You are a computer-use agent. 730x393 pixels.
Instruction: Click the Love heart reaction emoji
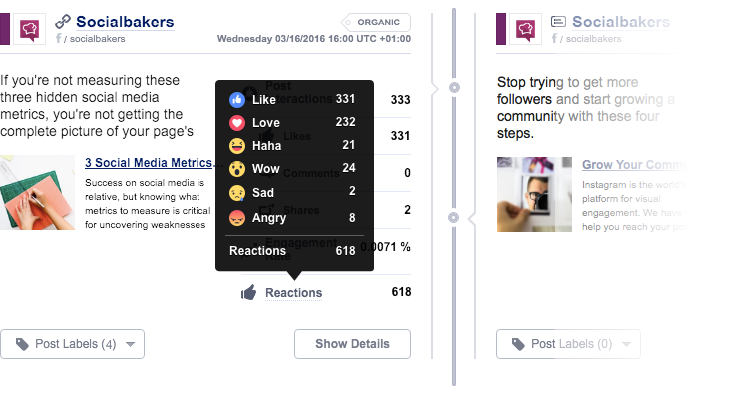pos(237,122)
